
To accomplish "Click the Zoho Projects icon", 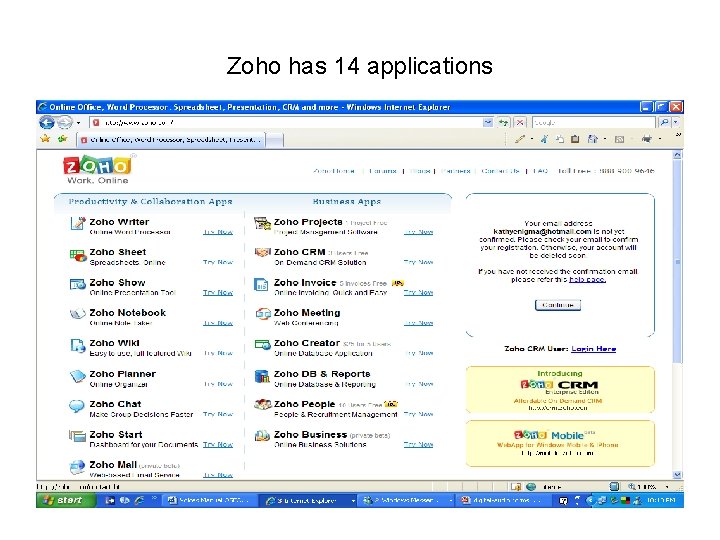I will coord(263,224).
